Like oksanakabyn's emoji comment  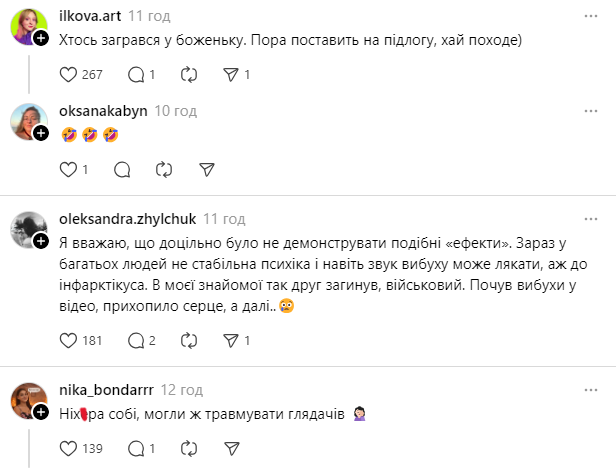(69, 169)
